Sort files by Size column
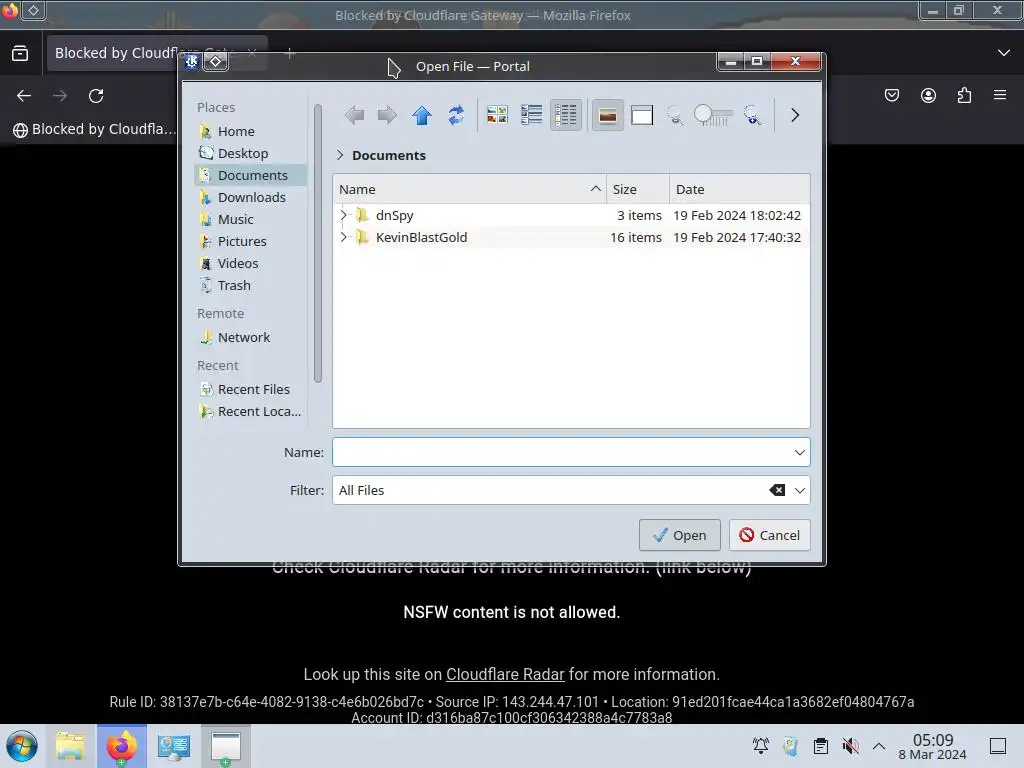 pyautogui.click(x=638, y=189)
